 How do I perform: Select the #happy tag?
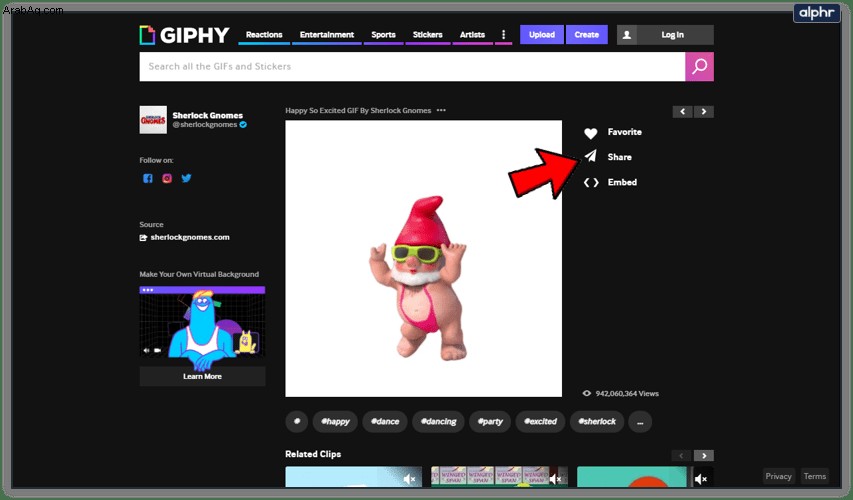click(x=335, y=422)
